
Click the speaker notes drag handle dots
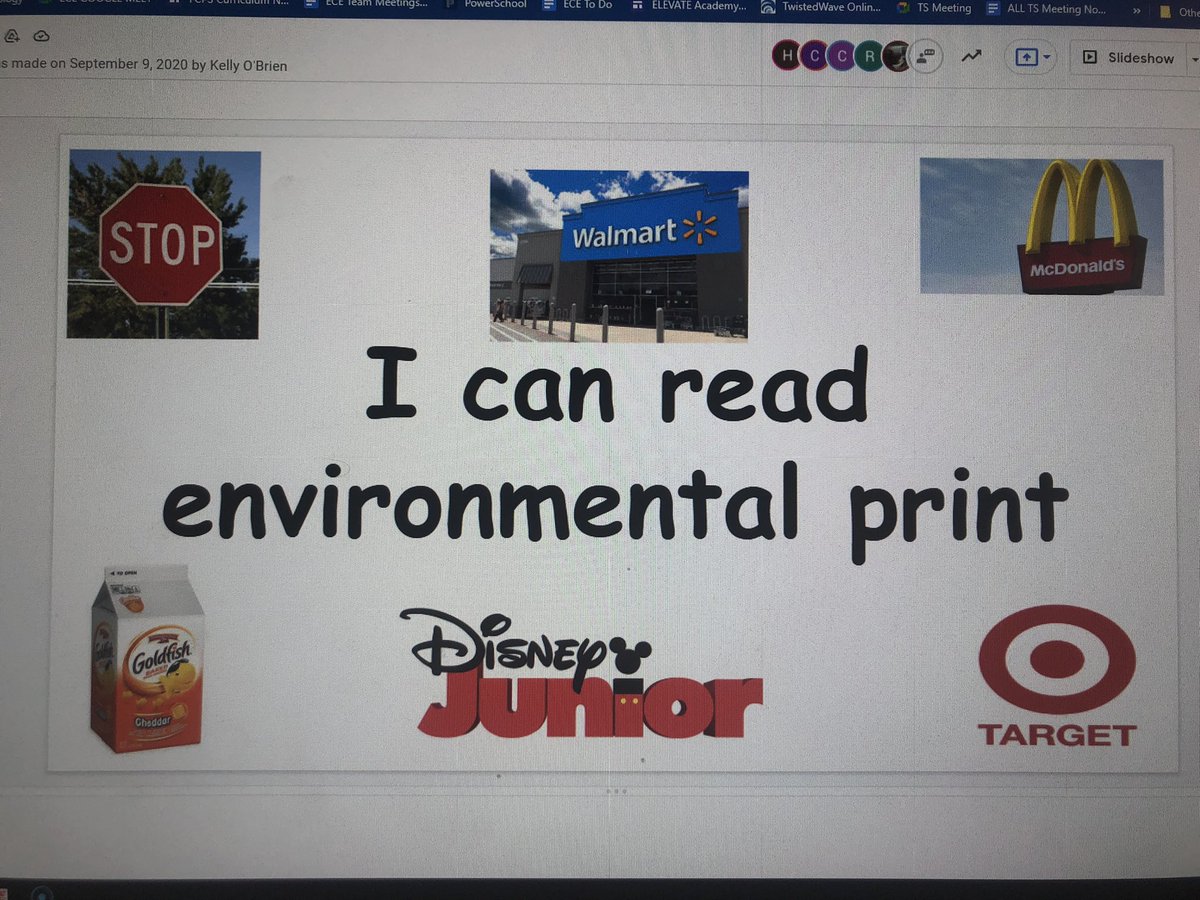click(617, 791)
